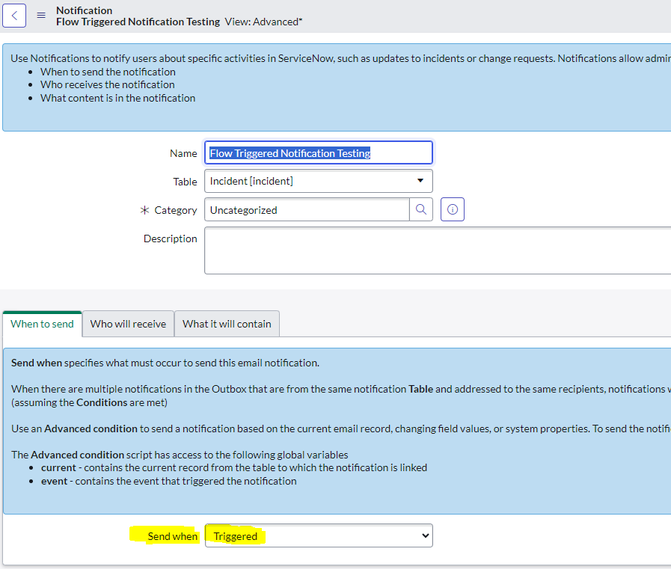Image resolution: width=671 pixels, height=569 pixels.
Task: Open the form context hamburger menu
Action: click(41, 15)
